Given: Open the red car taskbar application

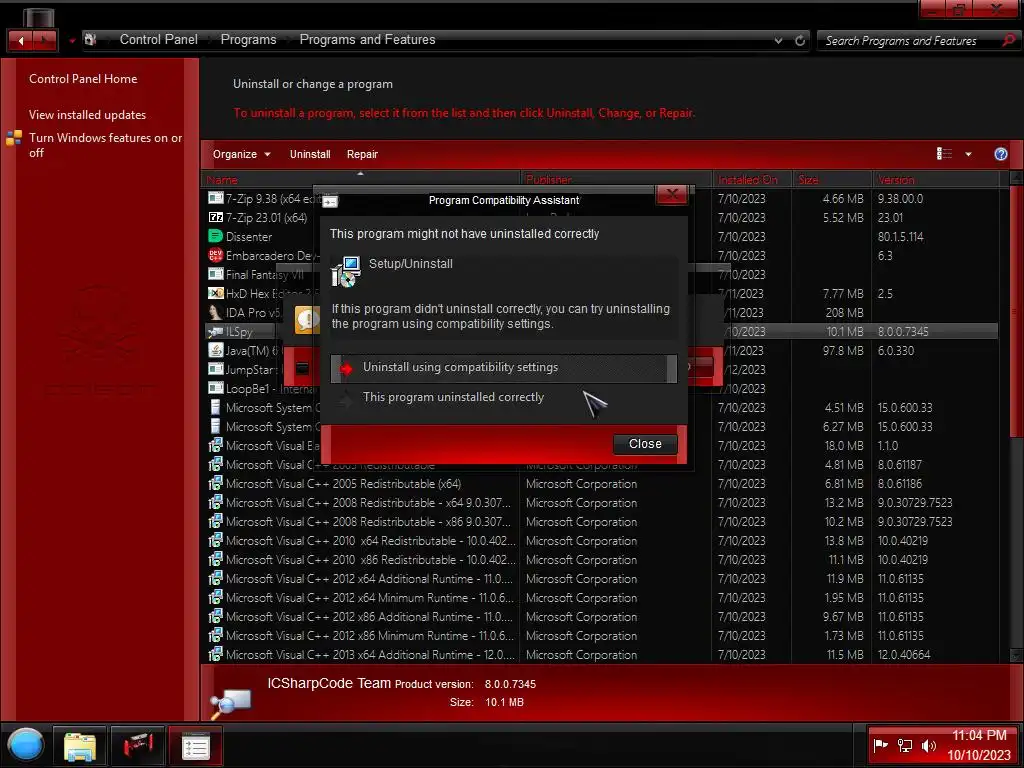Looking at the screenshot, I should 137,746.
